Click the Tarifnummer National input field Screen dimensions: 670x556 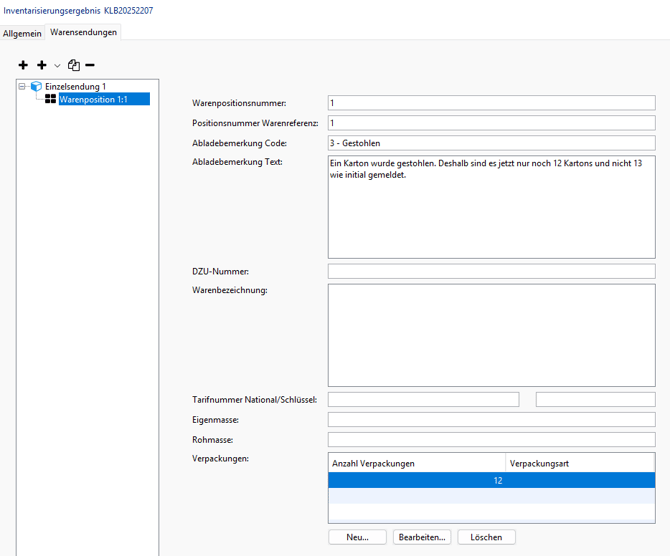[x=423, y=400]
